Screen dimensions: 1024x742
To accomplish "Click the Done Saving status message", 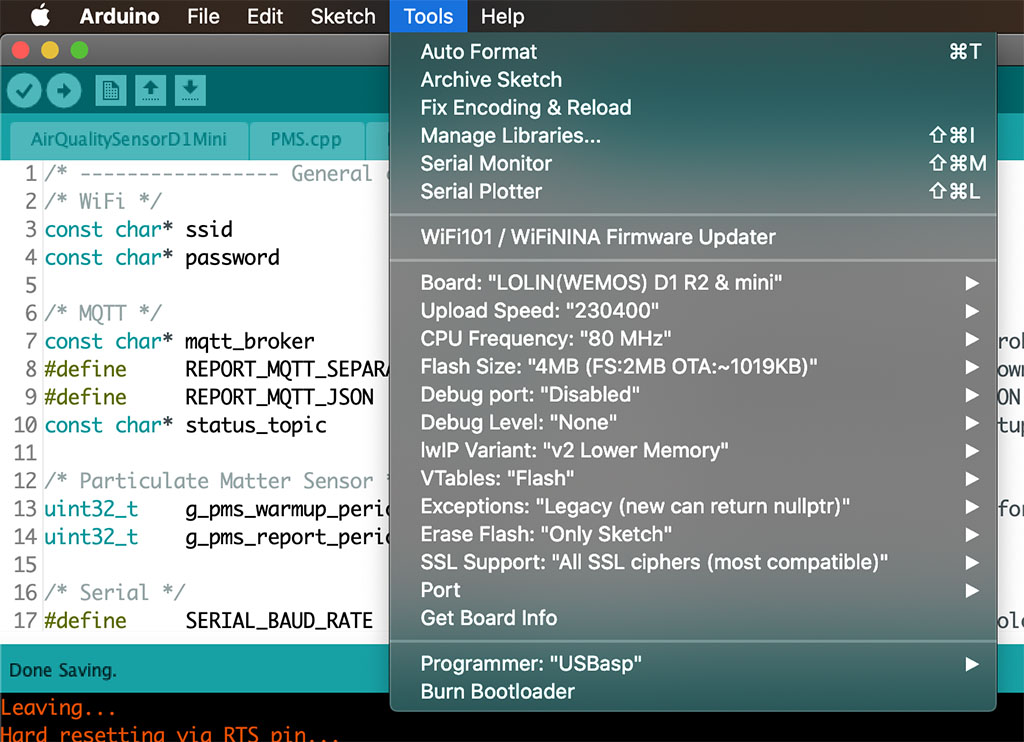I will point(63,671).
